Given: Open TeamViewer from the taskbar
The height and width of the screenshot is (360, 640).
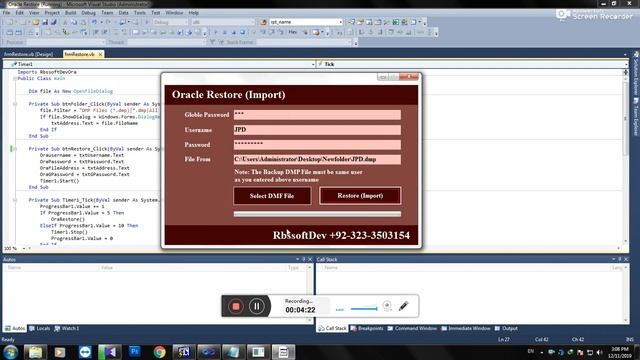Looking at the screenshot, I should click(85, 352).
